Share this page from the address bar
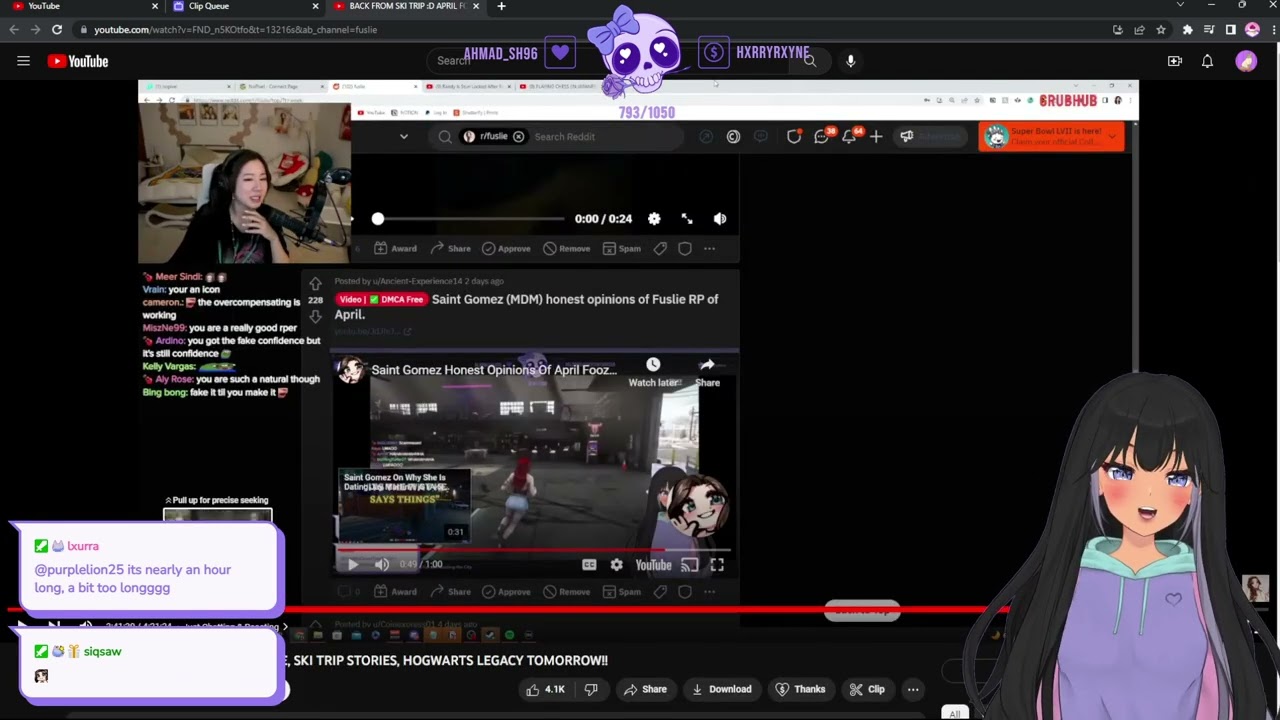Screen dimensions: 1280x720 pos(1139,30)
